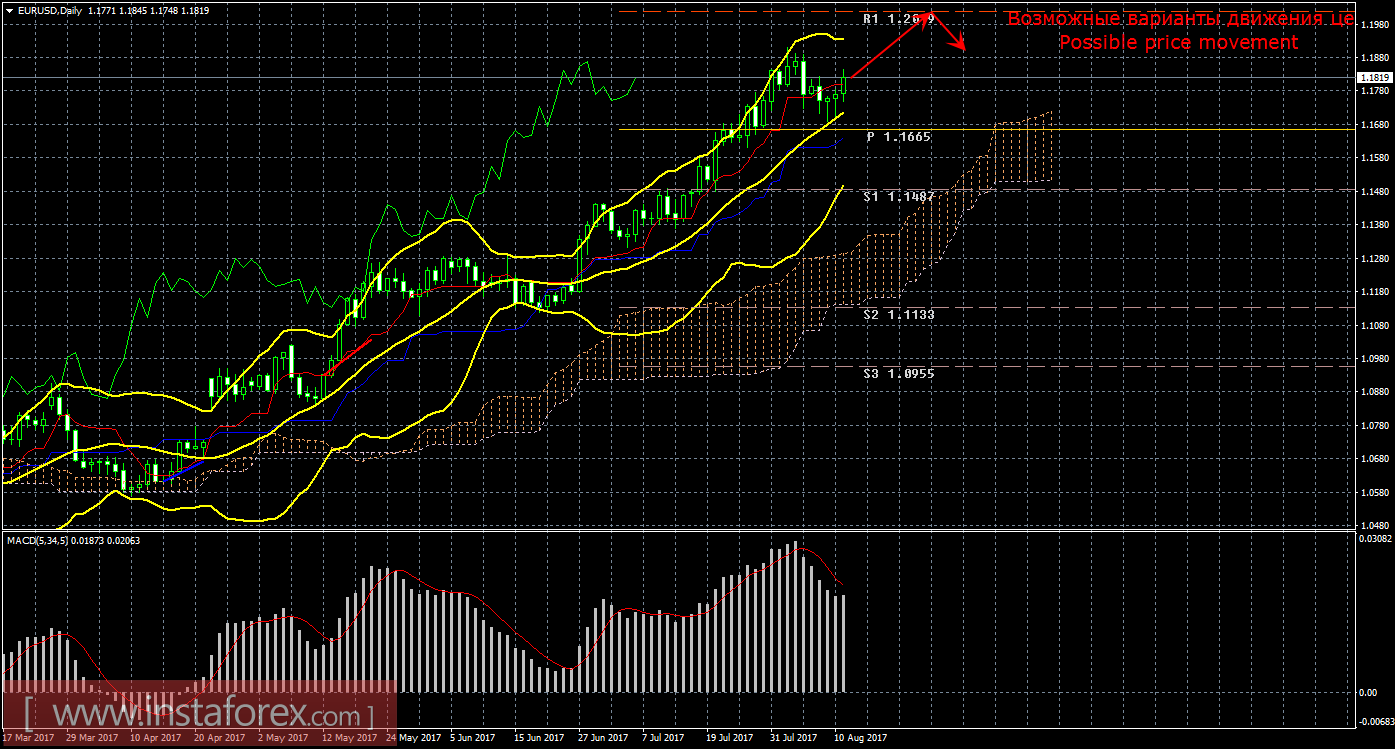Select the S3 1.0955 support label
This screenshot has height=749, width=1395.
click(899, 373)
